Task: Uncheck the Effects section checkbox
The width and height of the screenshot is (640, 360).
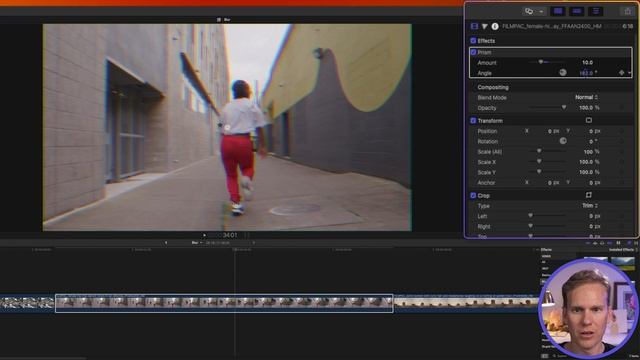Action: 473,41
